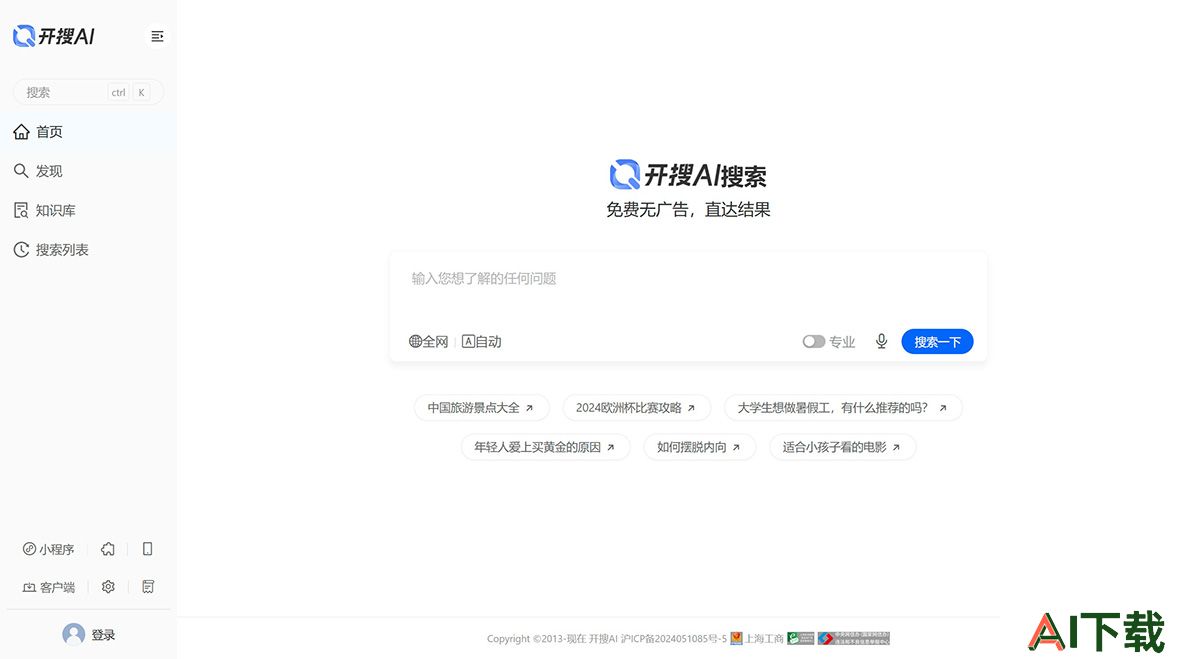Open the 自动 mode dropdown

[482, 342]
